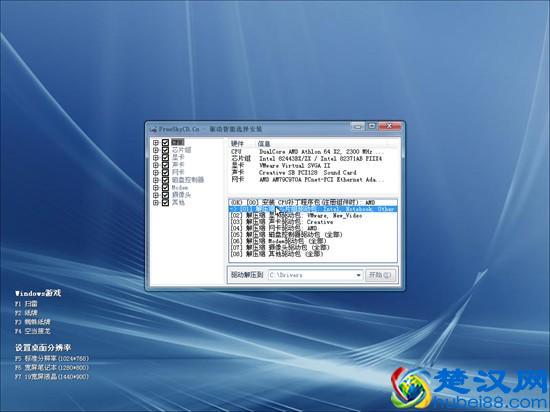This screenshot has width=550, height=412.
Task: Minimize the driver installer window
Action: tap(357, 126)
